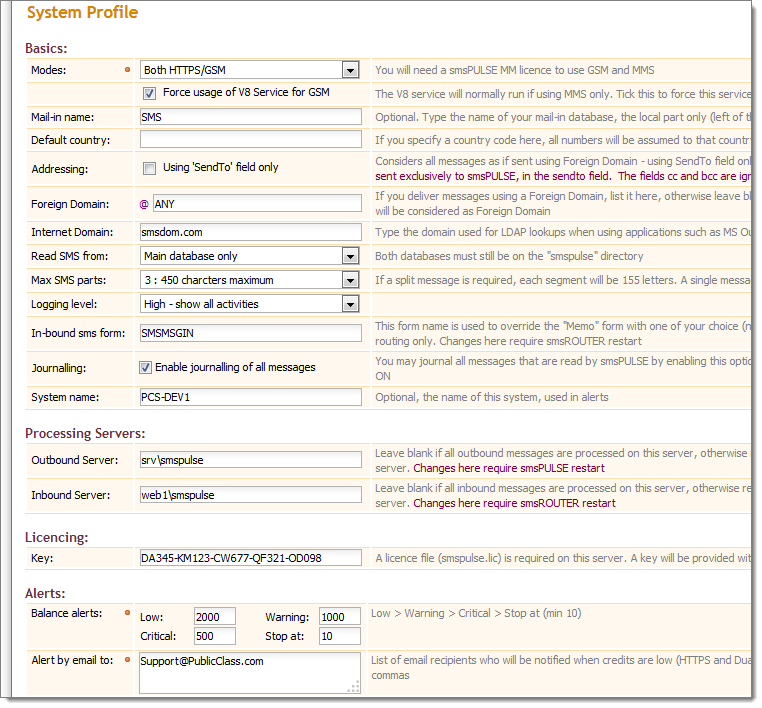762x708 pixels.
Task: Click the 'Both databases must still be' hint
Action: (x=509, y=256)
